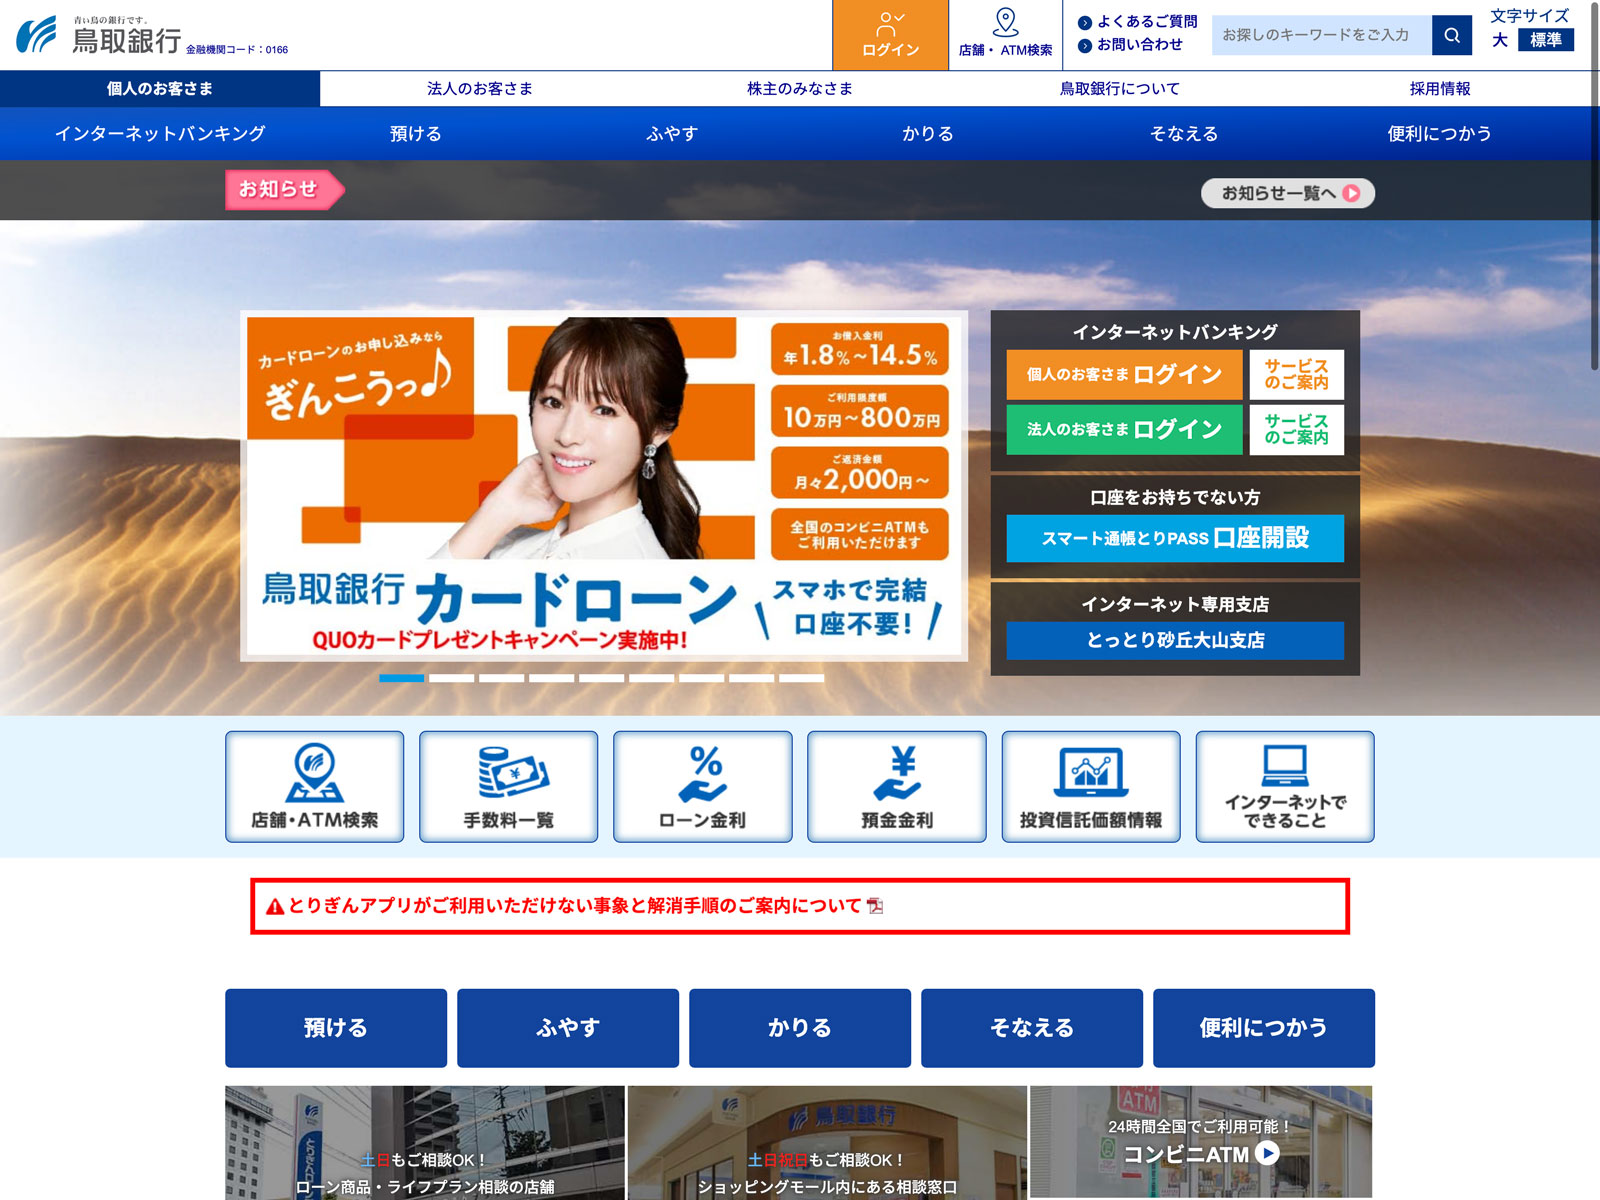Expand the 便利につかう navigation menu
Screen dimensions: 1600x1200
1439,133
